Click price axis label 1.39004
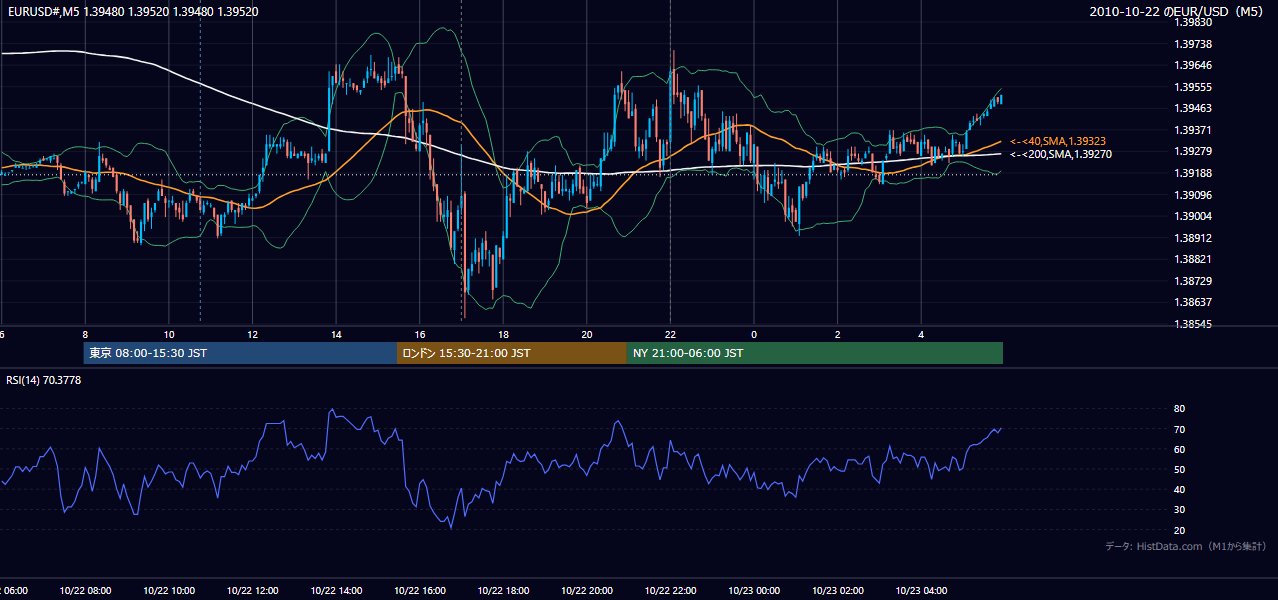This screenshot has width=1278, height=600. coord(1192,216)
